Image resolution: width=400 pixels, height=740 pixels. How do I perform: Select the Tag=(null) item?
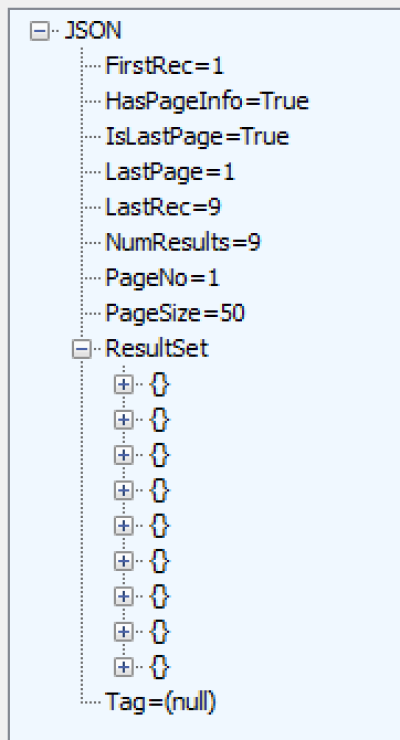160,703
